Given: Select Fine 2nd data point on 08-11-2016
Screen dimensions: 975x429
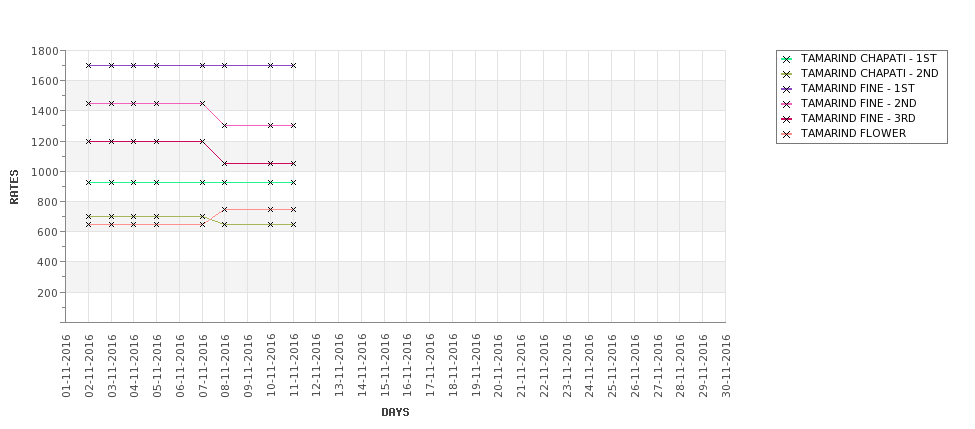Looking at the screenshot, I should point(224,126).
